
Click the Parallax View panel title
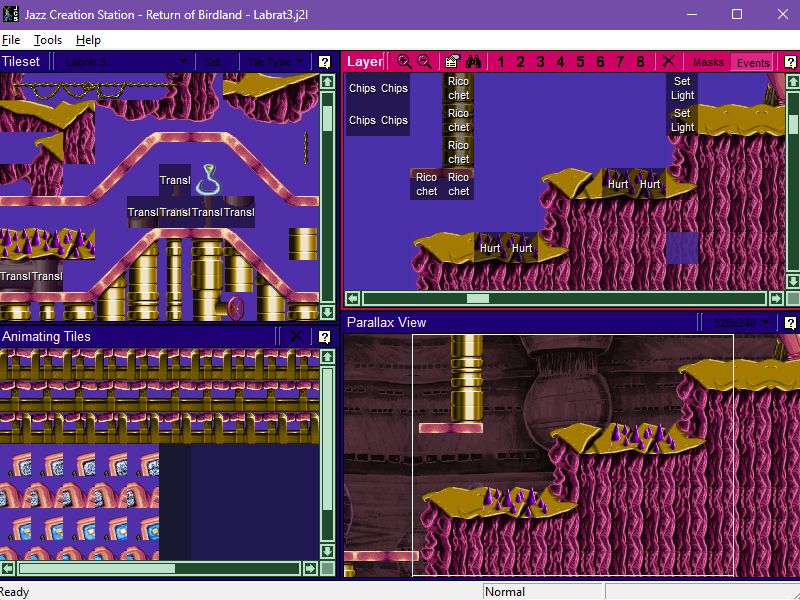386,322
